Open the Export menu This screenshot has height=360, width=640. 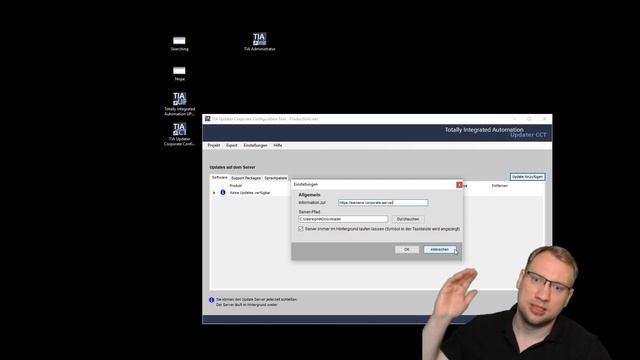point(231,145)
